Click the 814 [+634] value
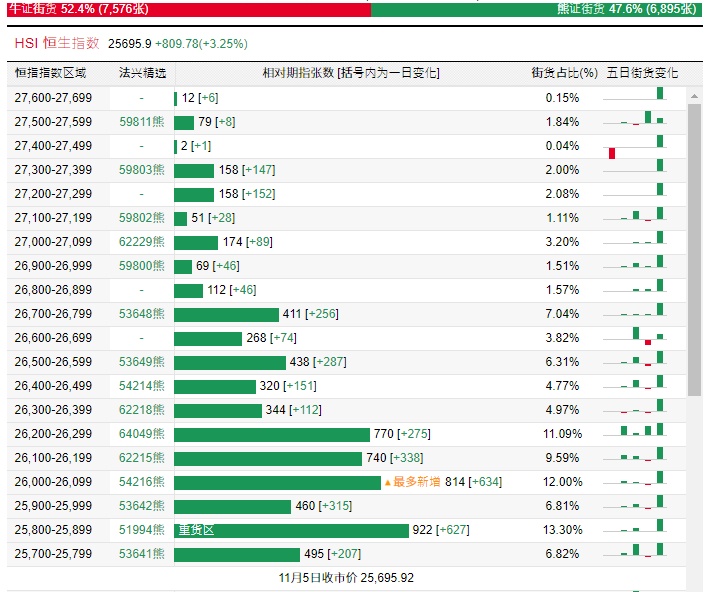The width and height of the screenshot is (707, 592). (x=473, y=482)
